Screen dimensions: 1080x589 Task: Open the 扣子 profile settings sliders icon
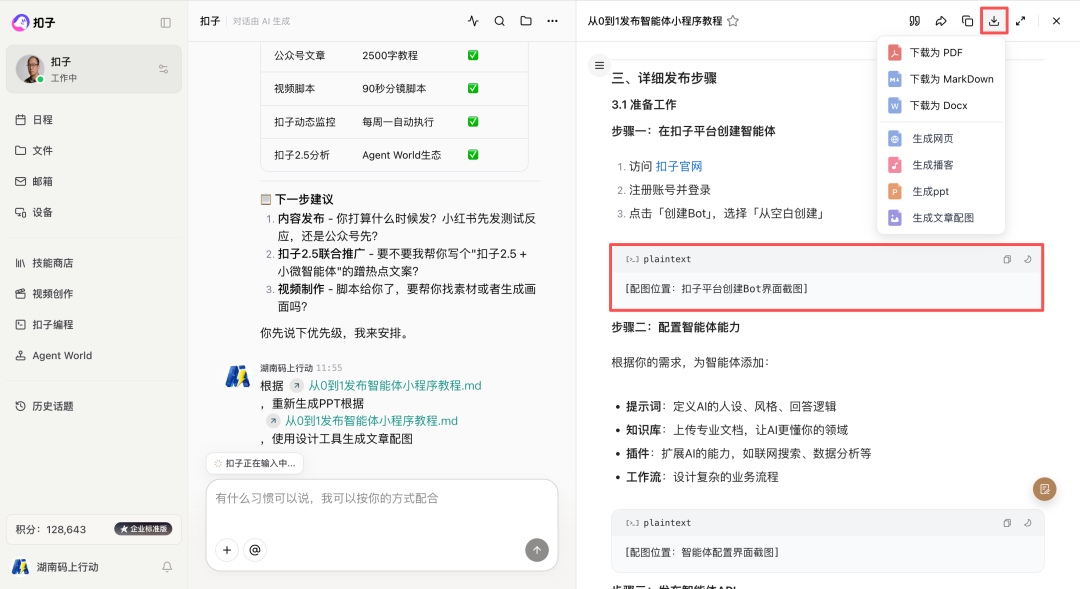click(163, 69)
